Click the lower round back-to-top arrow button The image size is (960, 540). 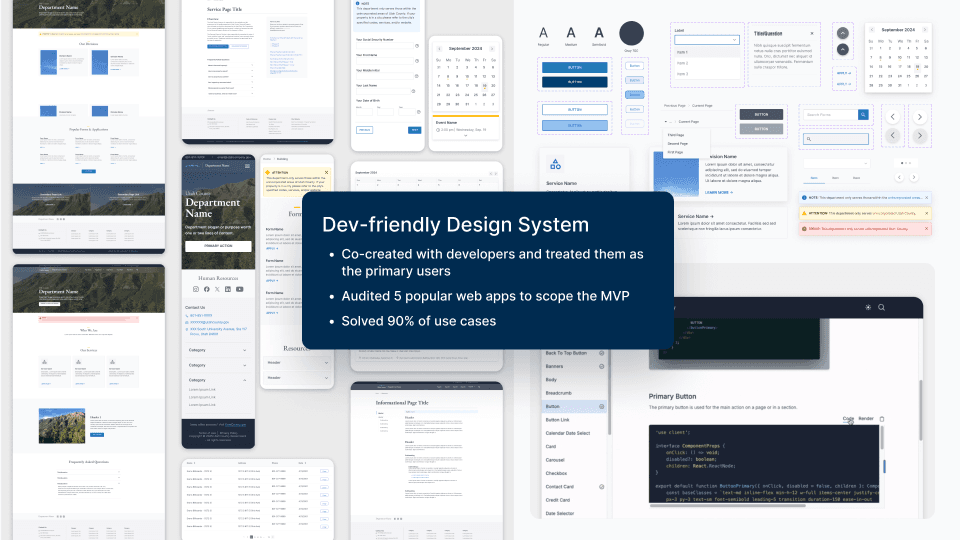coord(843,49)
